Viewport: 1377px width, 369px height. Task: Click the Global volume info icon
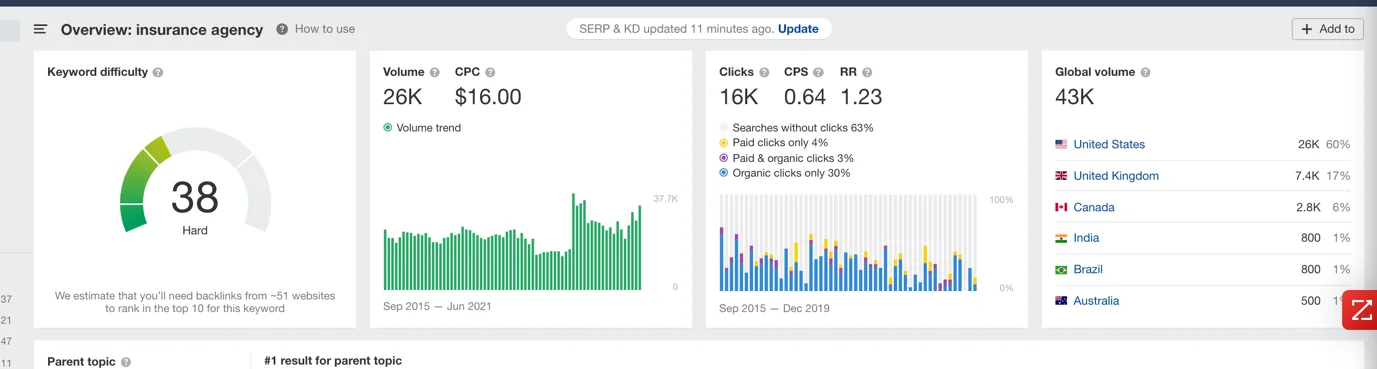(1145, 73)
